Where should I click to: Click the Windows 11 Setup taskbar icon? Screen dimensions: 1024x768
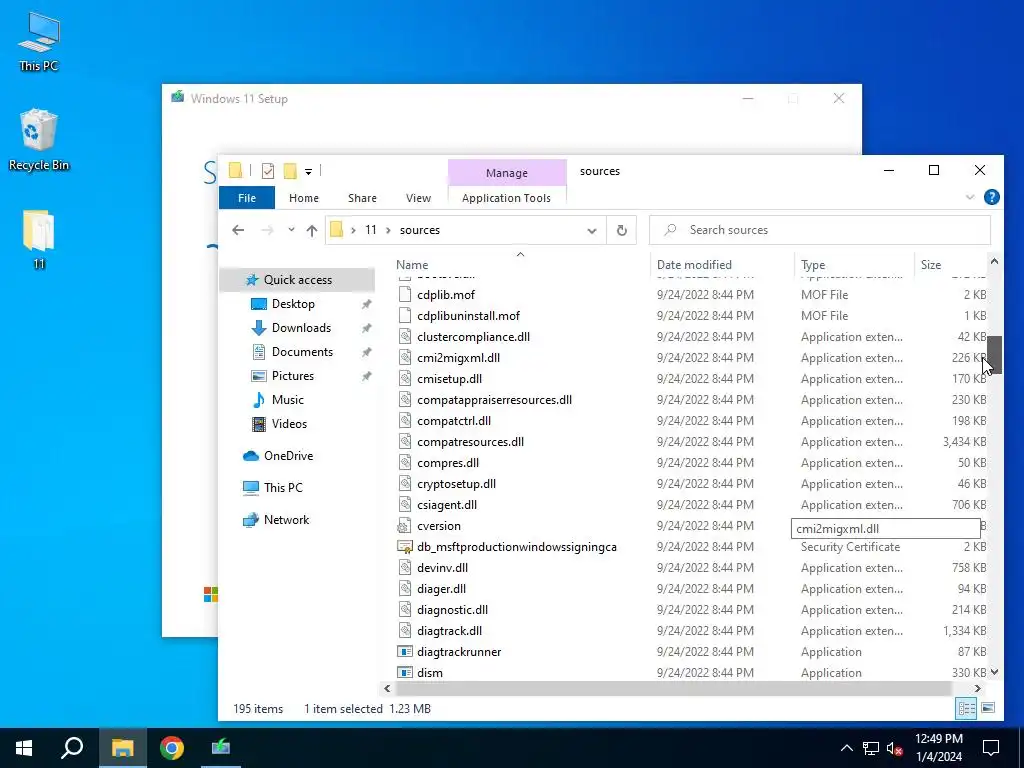(x=221, y=748)
